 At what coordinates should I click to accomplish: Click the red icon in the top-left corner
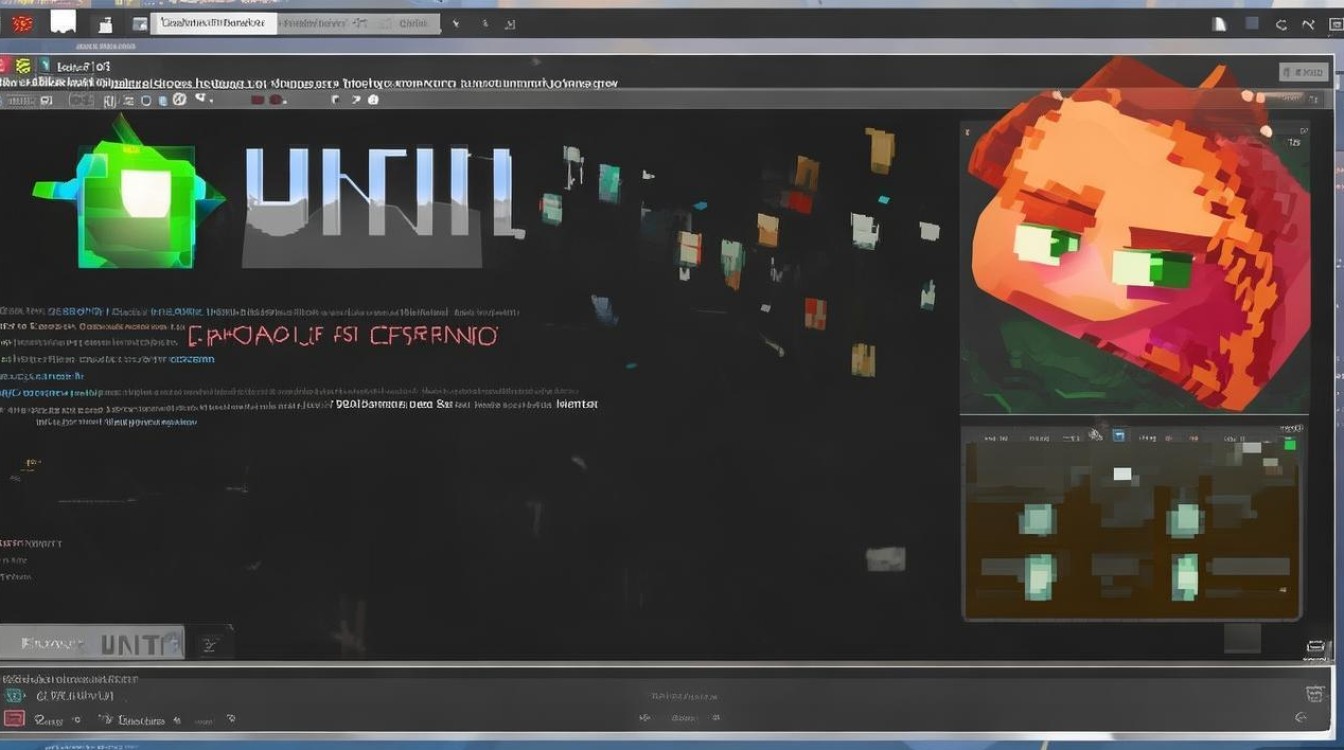pyautogui.click(x=21, y=22)
